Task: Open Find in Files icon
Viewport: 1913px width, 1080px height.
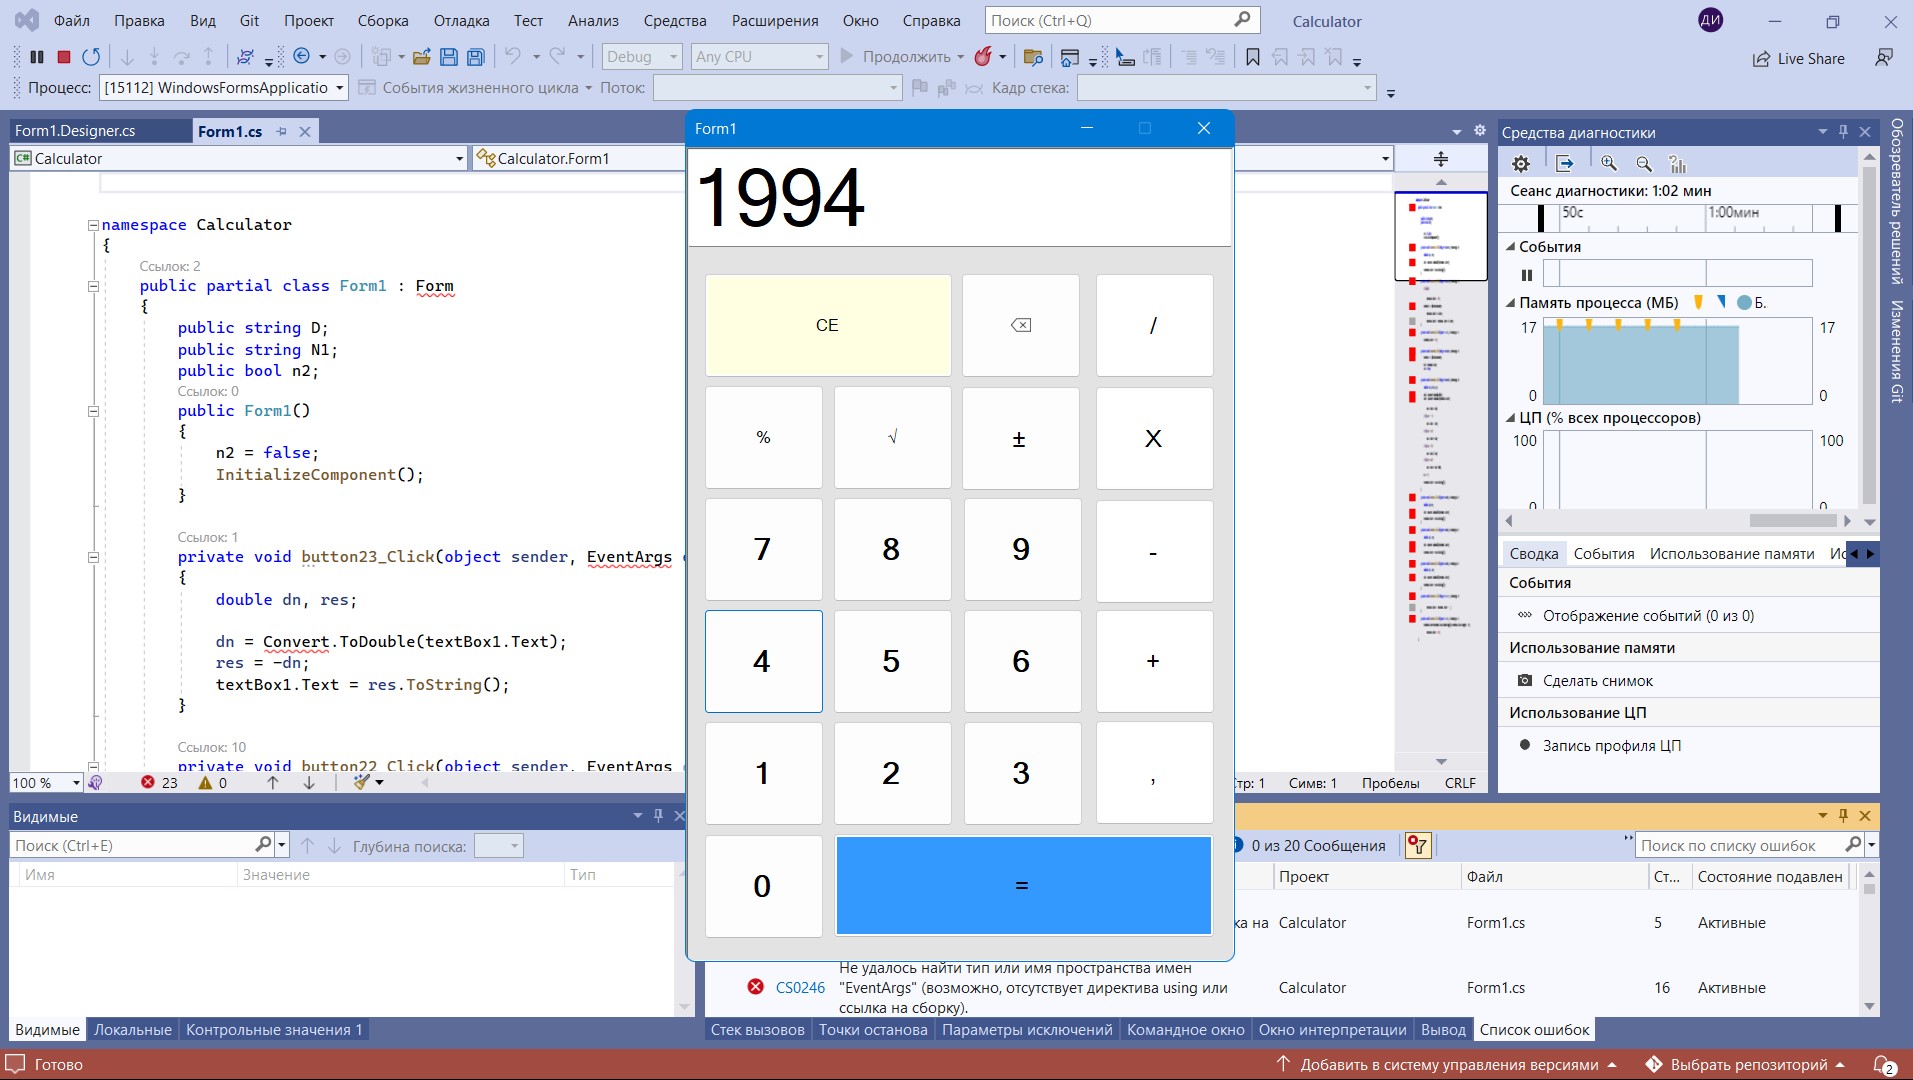Action: pyautogui.click(x=1034, y=57)
